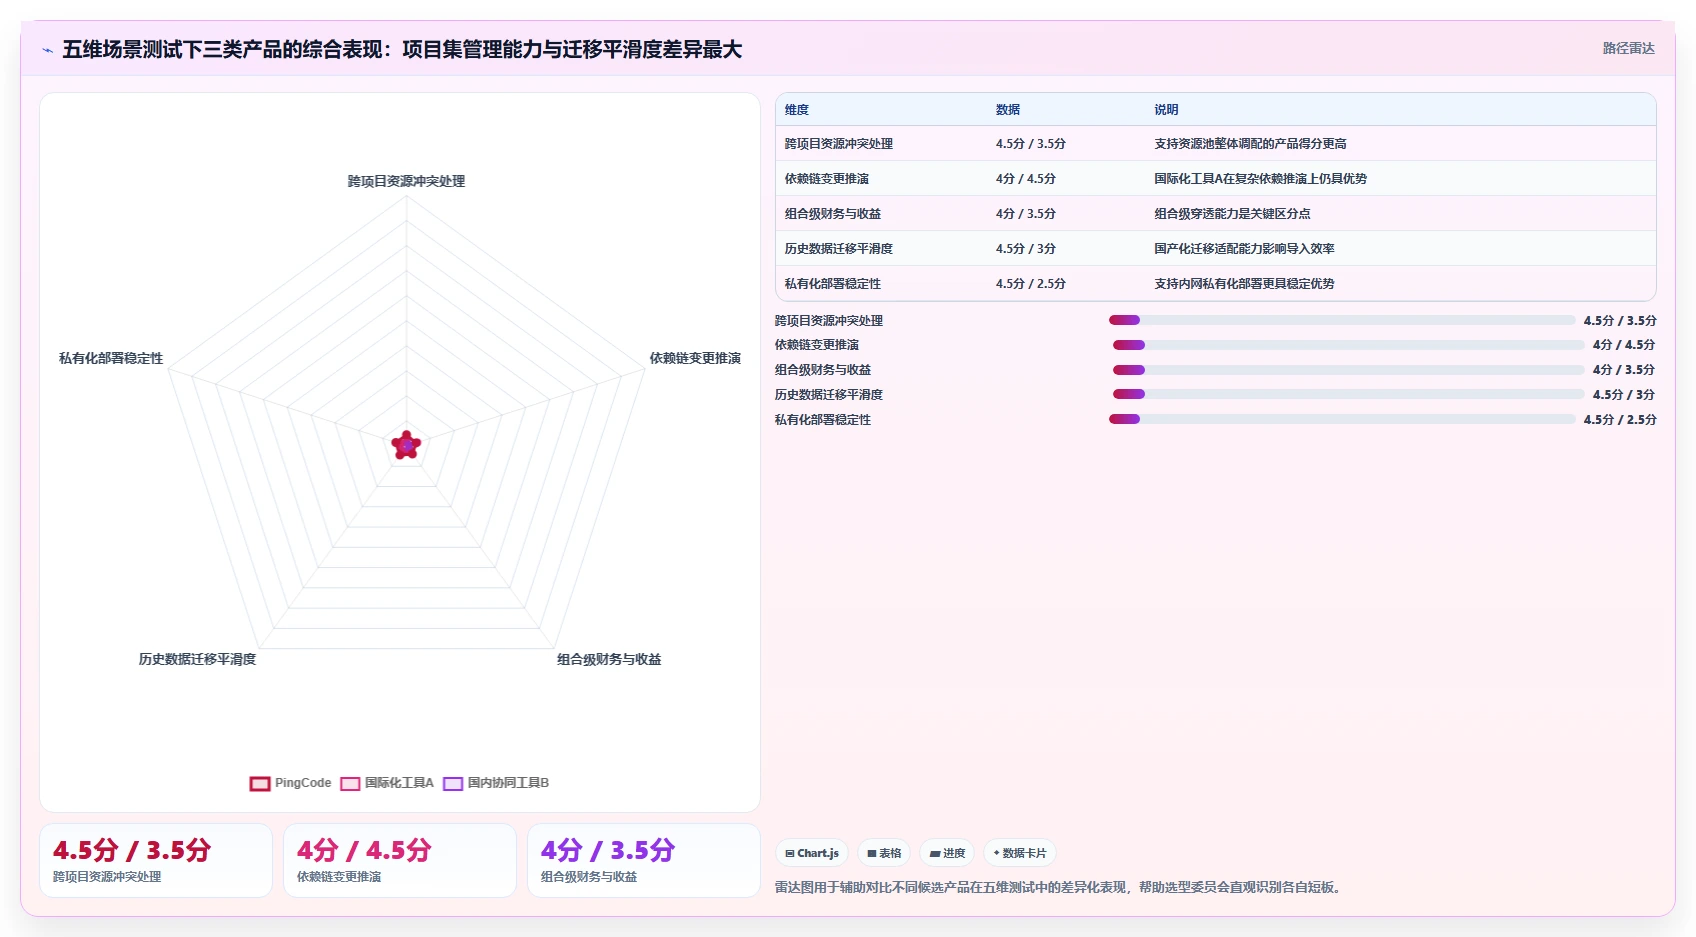
Task: Click radar axis label 组合级财务与收益
Action: point(609,659)
